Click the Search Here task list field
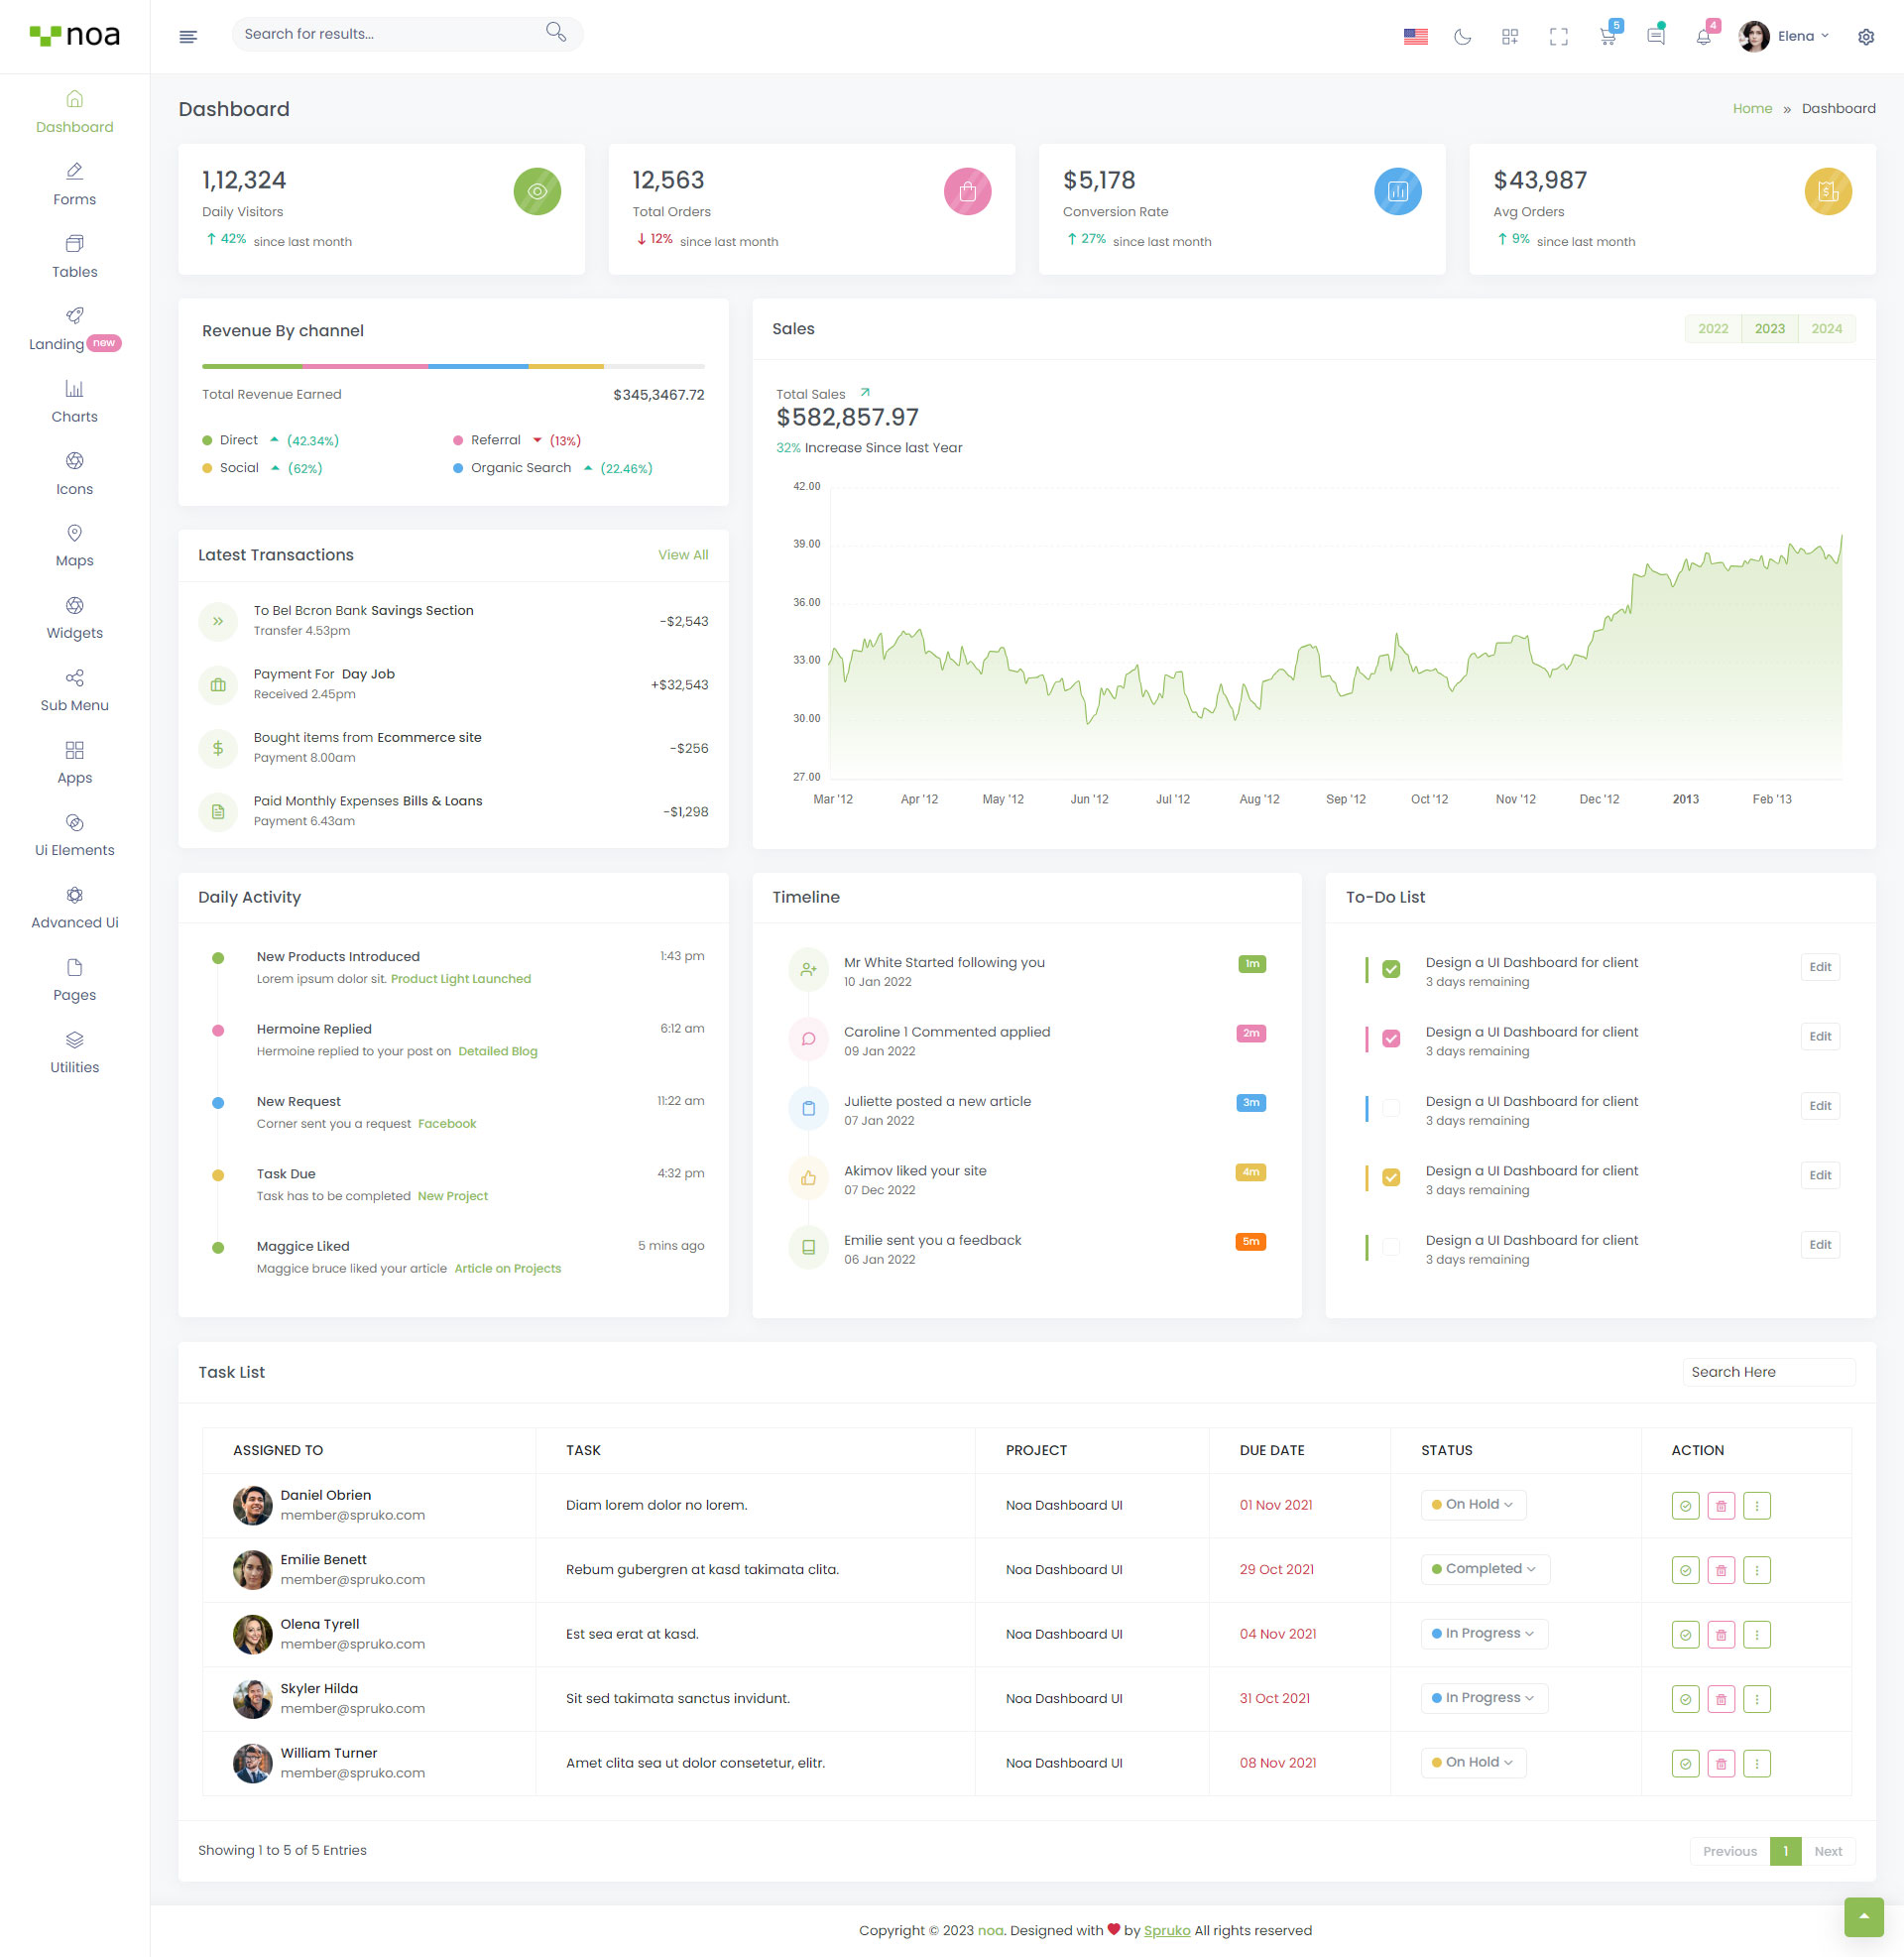This screenshot has width=1904, height=1957. coord(1767,1372)
